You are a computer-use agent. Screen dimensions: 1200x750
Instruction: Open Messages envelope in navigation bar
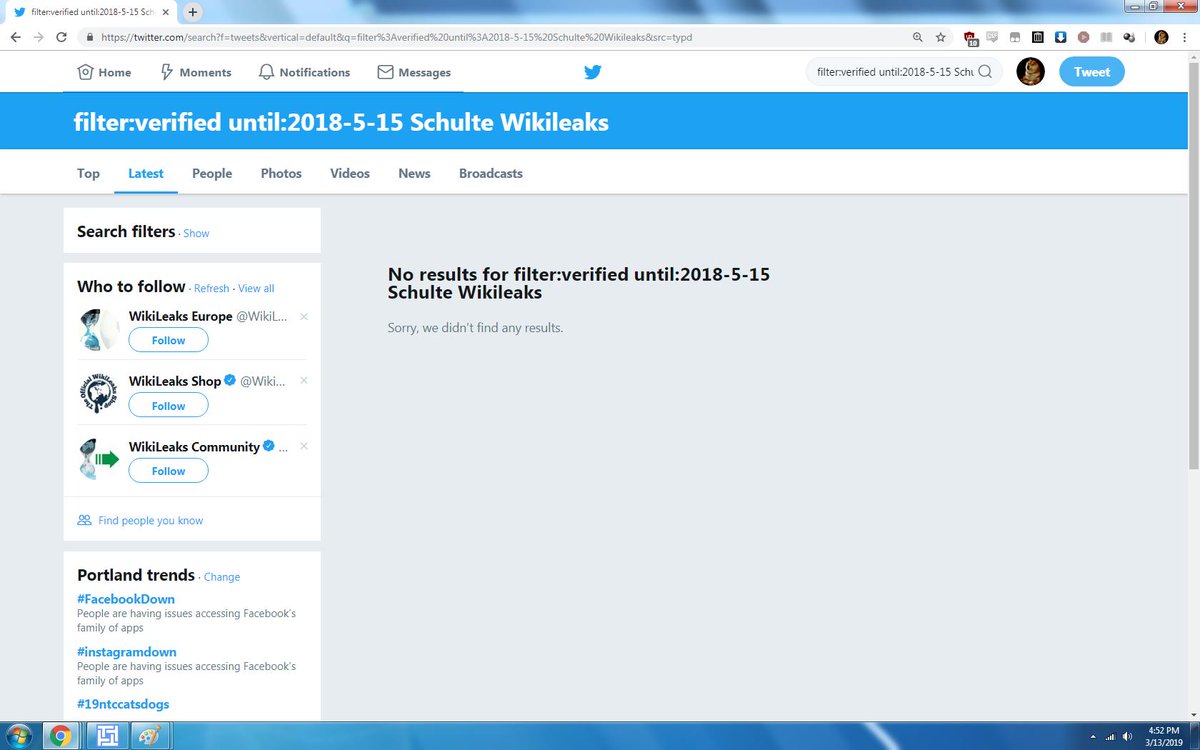click(x=413, y=72)
